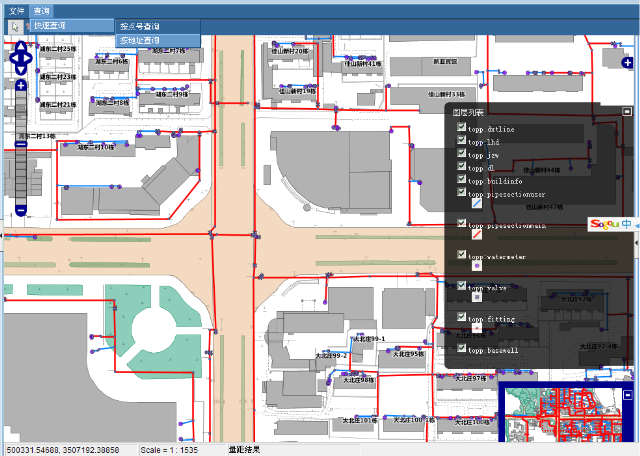Screen dimensions: 640x456
Task: Click the fitting legend symbol icon
Action: [476, 328]
